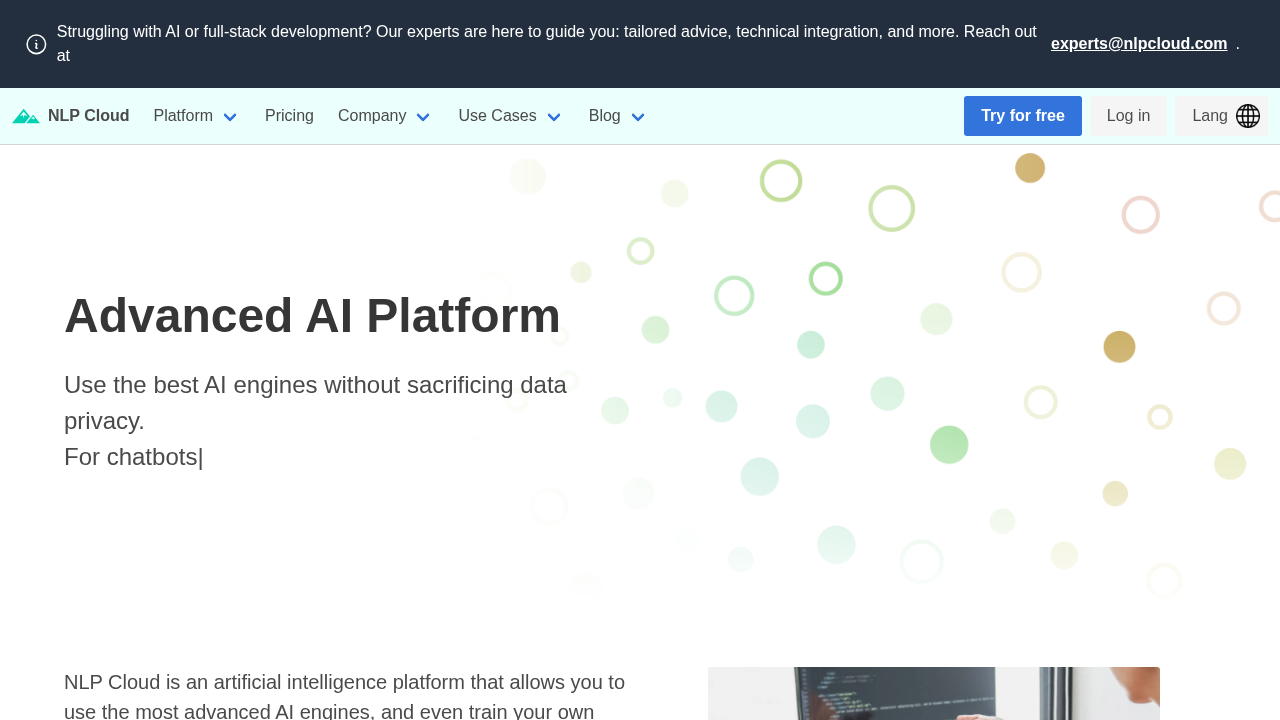Click the 'Use the best AI engines' subtitle
This screenshot has width=1280, height=720.
(x=315, y=403)
